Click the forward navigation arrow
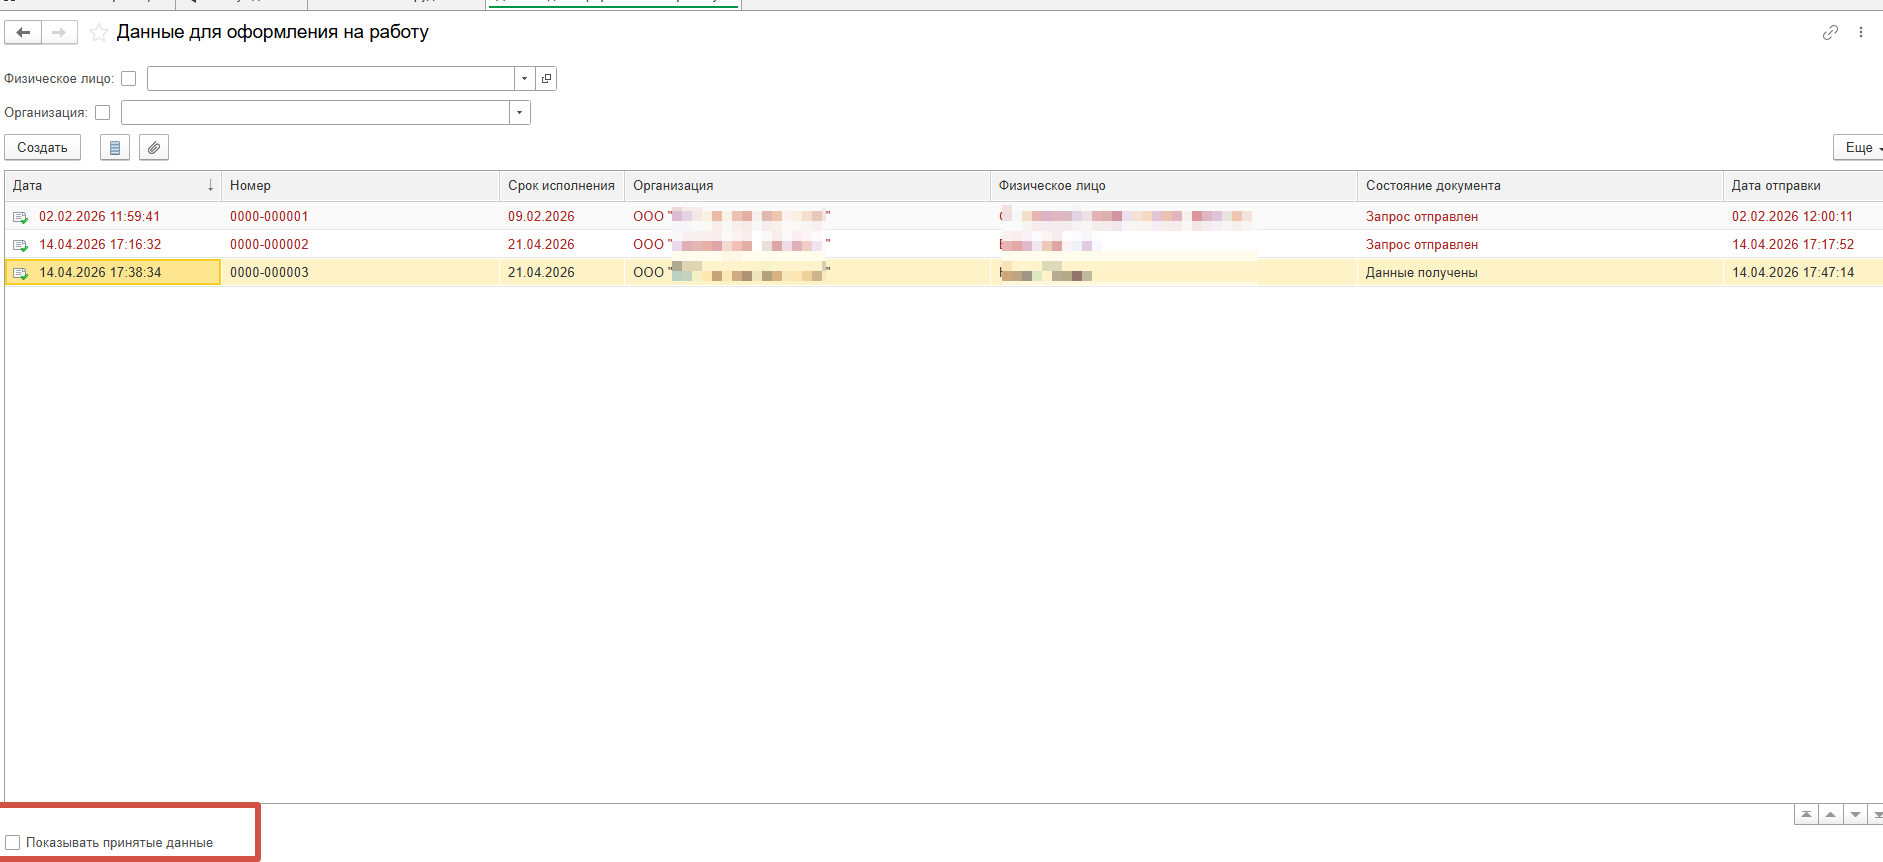 60,33
